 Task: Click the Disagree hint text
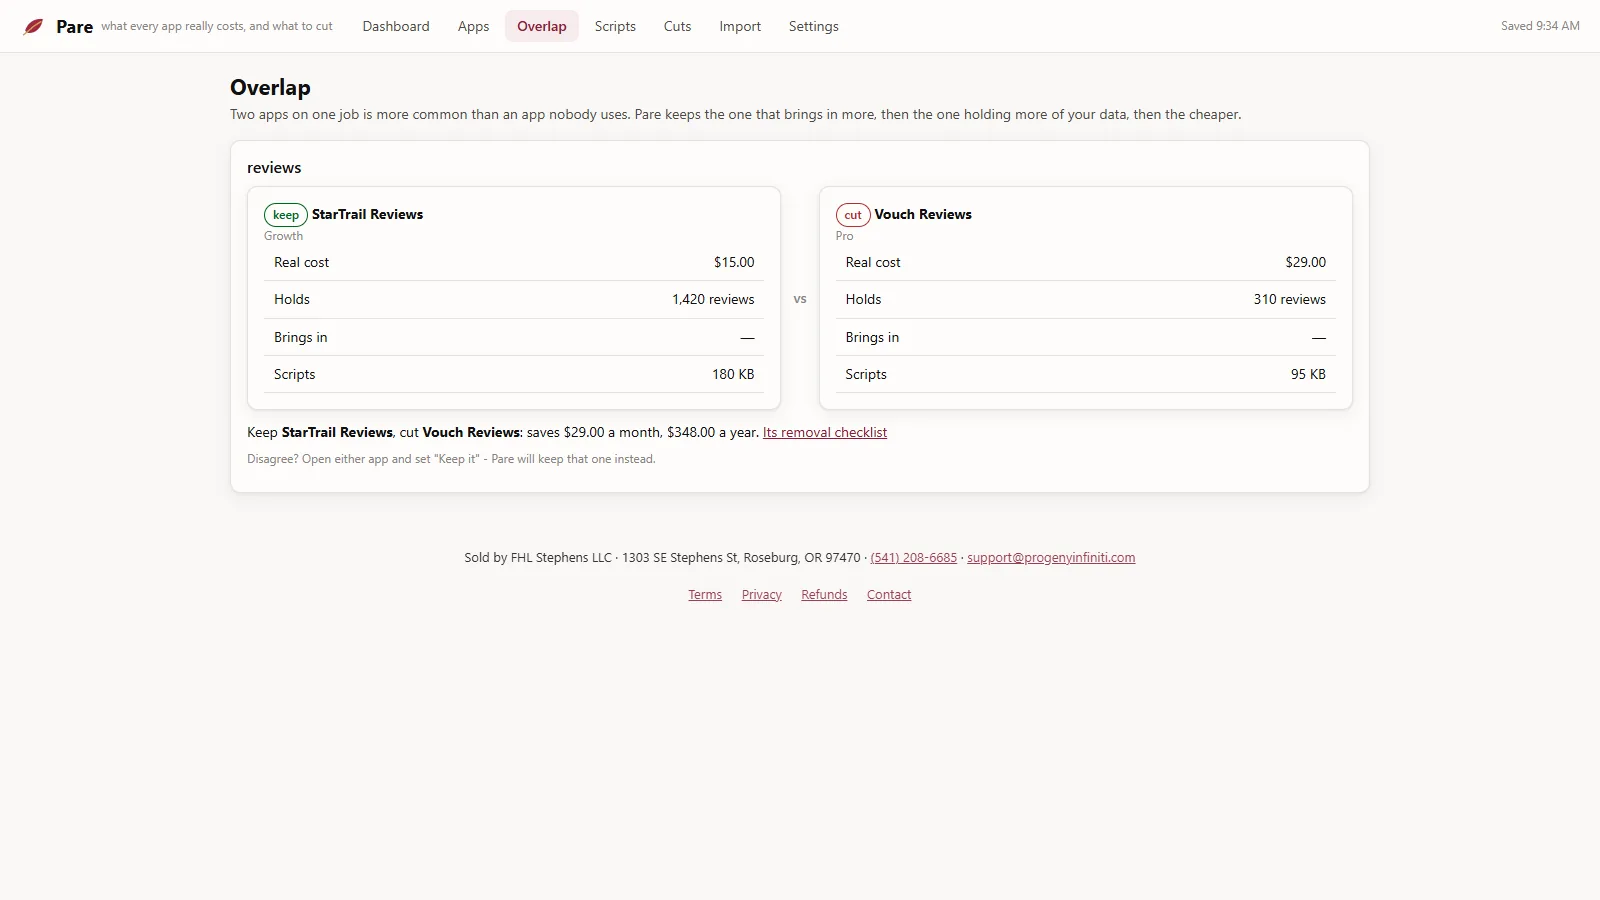click(x=451, y=459)
